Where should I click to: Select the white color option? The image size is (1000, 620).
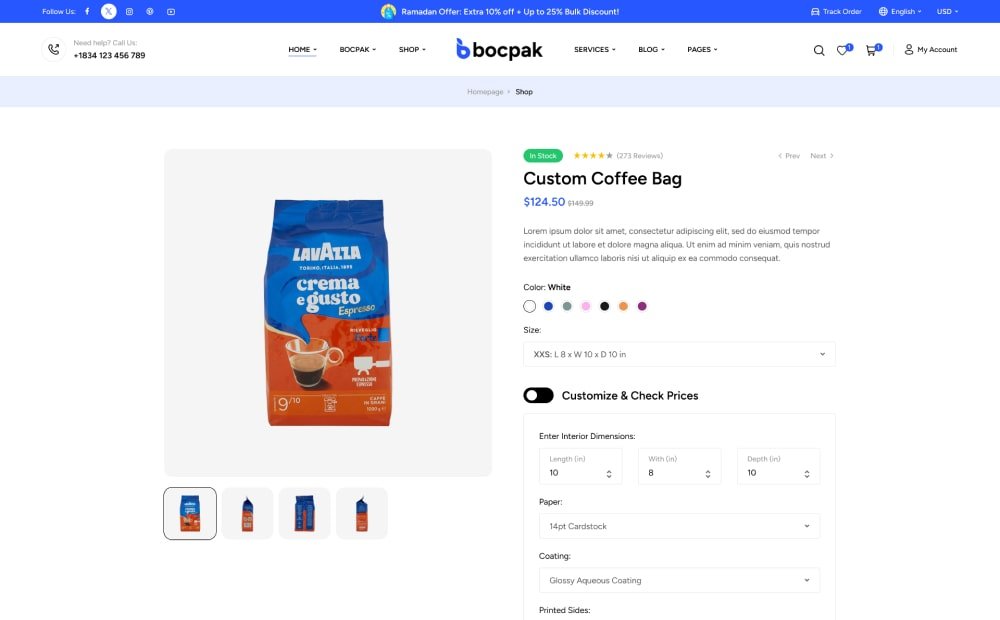coord(530,306)
